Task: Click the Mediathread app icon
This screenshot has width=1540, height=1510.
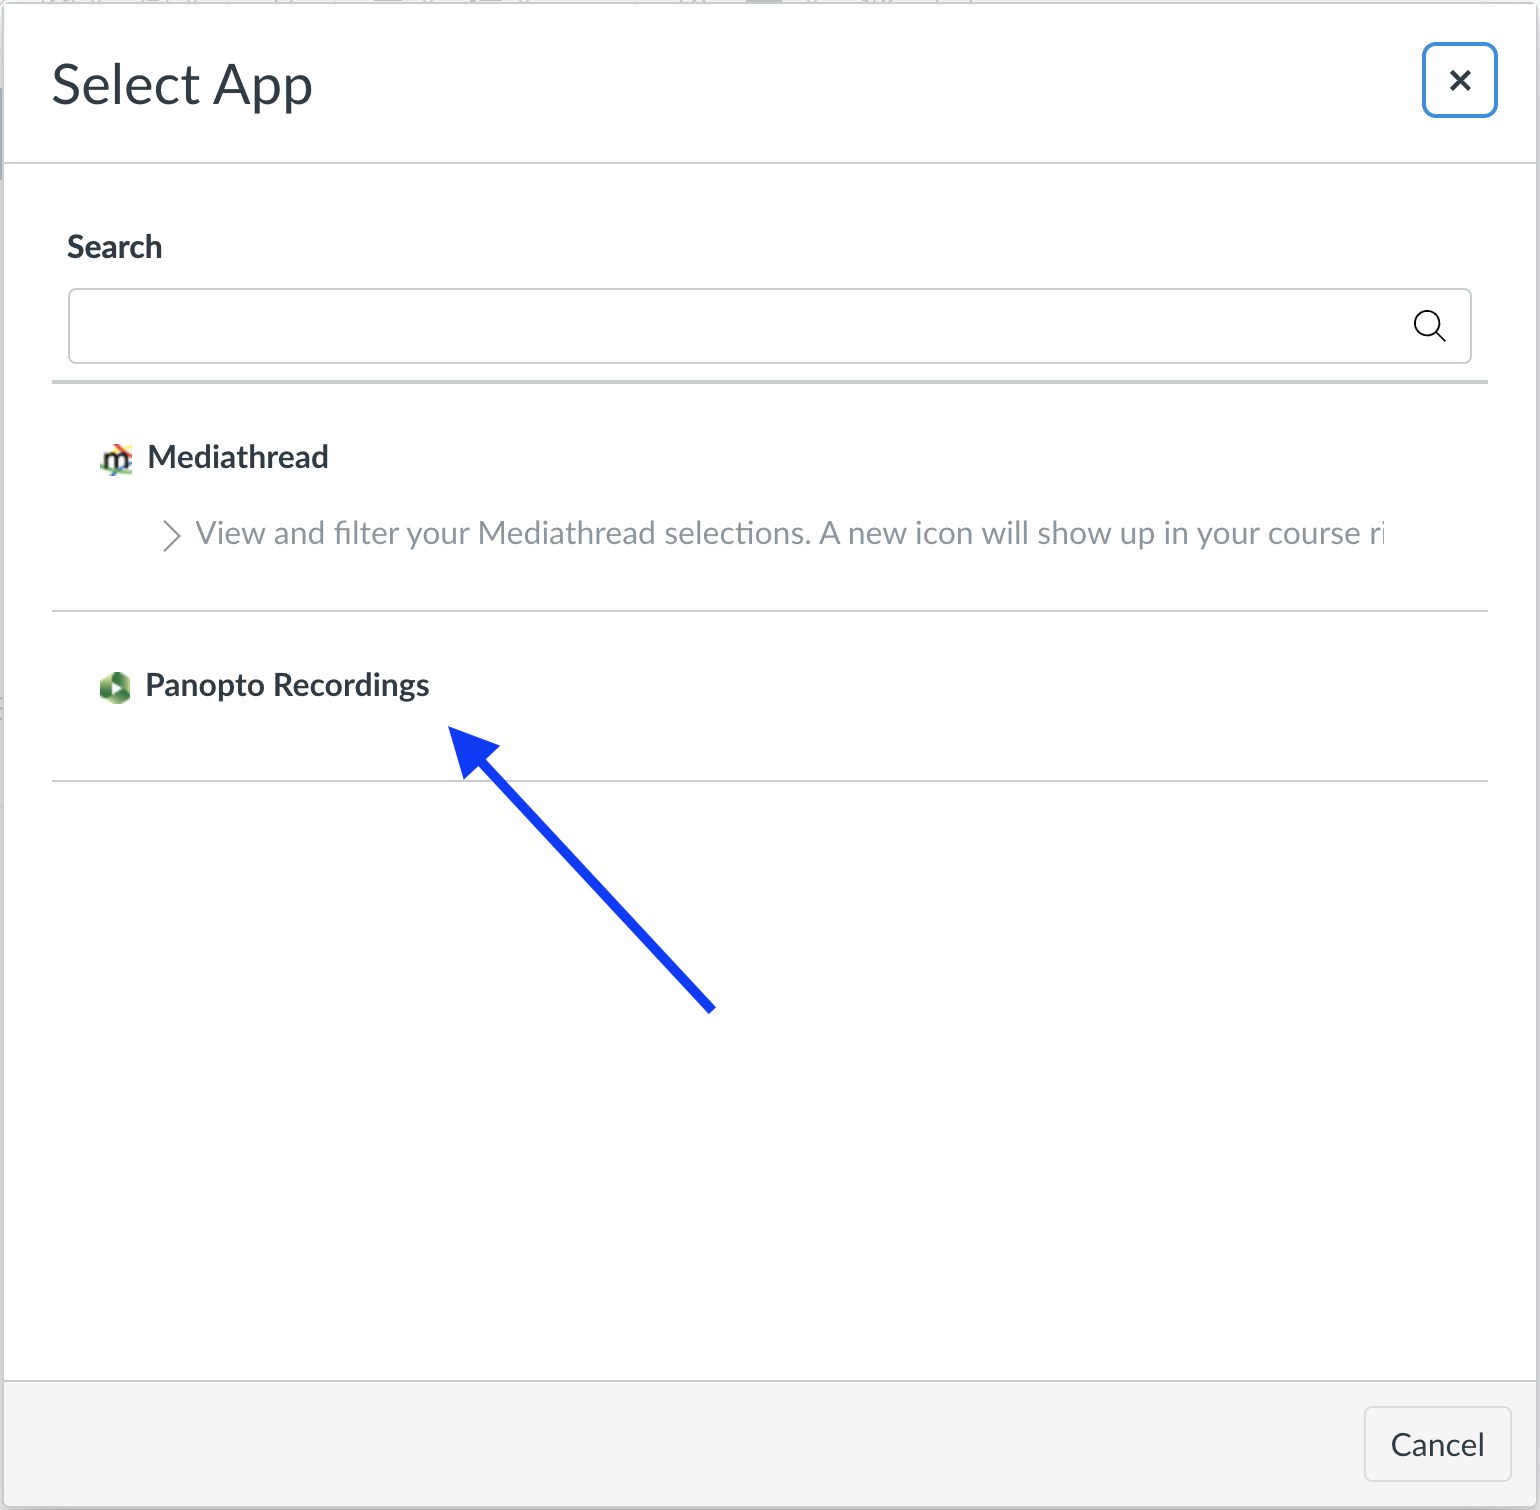Action: 116,459
